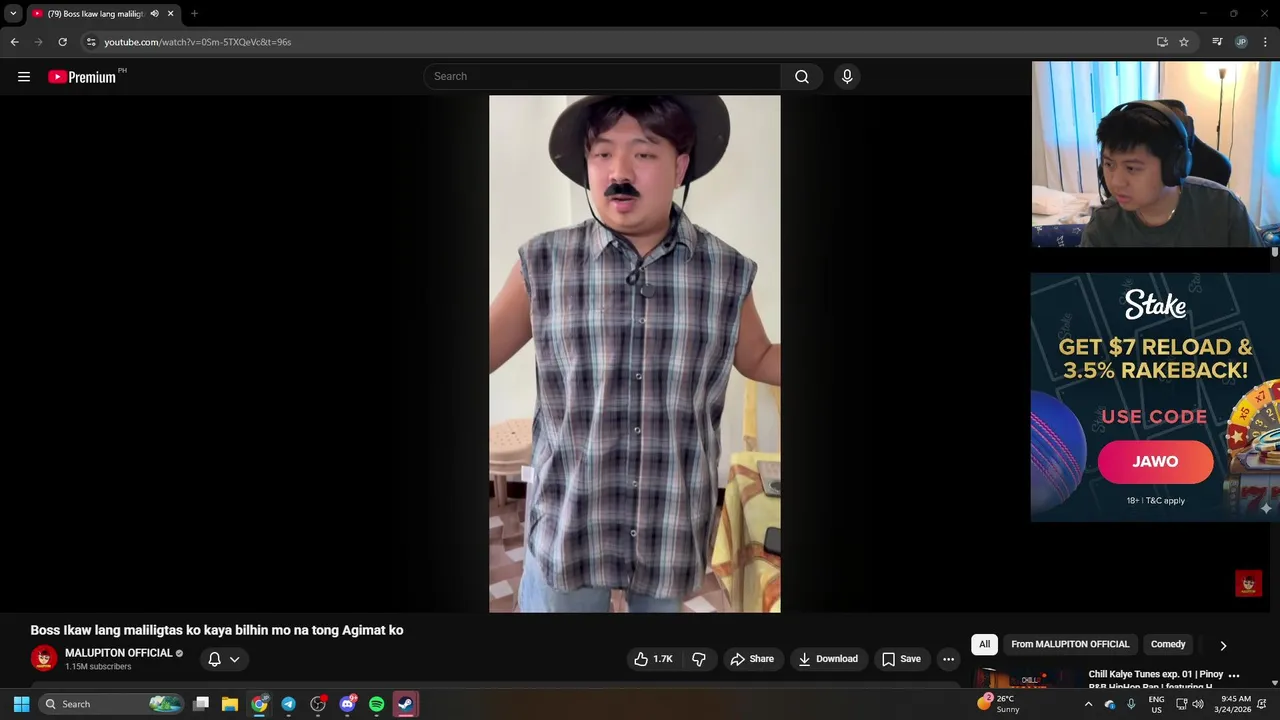This screenshot has width=1280, height=720.
Task: Save the video to a playlist
Action: pos(901,659)
